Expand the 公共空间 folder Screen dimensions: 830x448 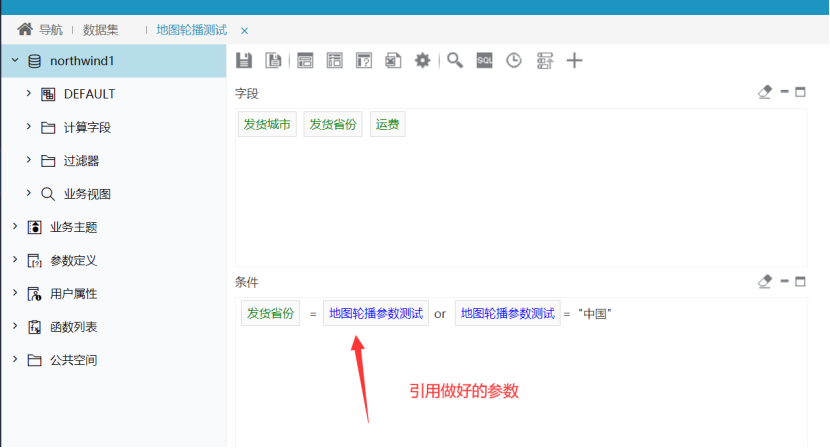pyautogui.click(x=15, y=360)
